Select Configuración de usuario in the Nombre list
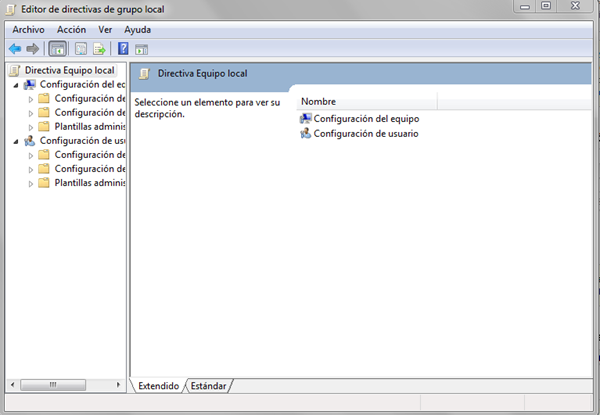 366,134
